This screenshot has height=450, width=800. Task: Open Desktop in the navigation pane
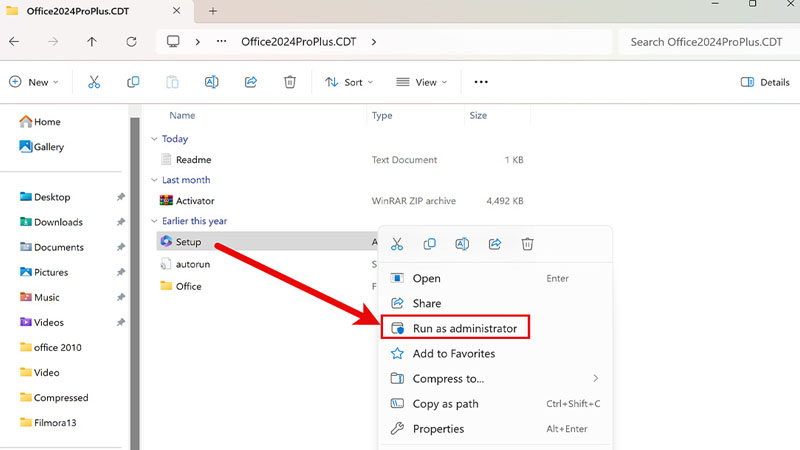45,197
